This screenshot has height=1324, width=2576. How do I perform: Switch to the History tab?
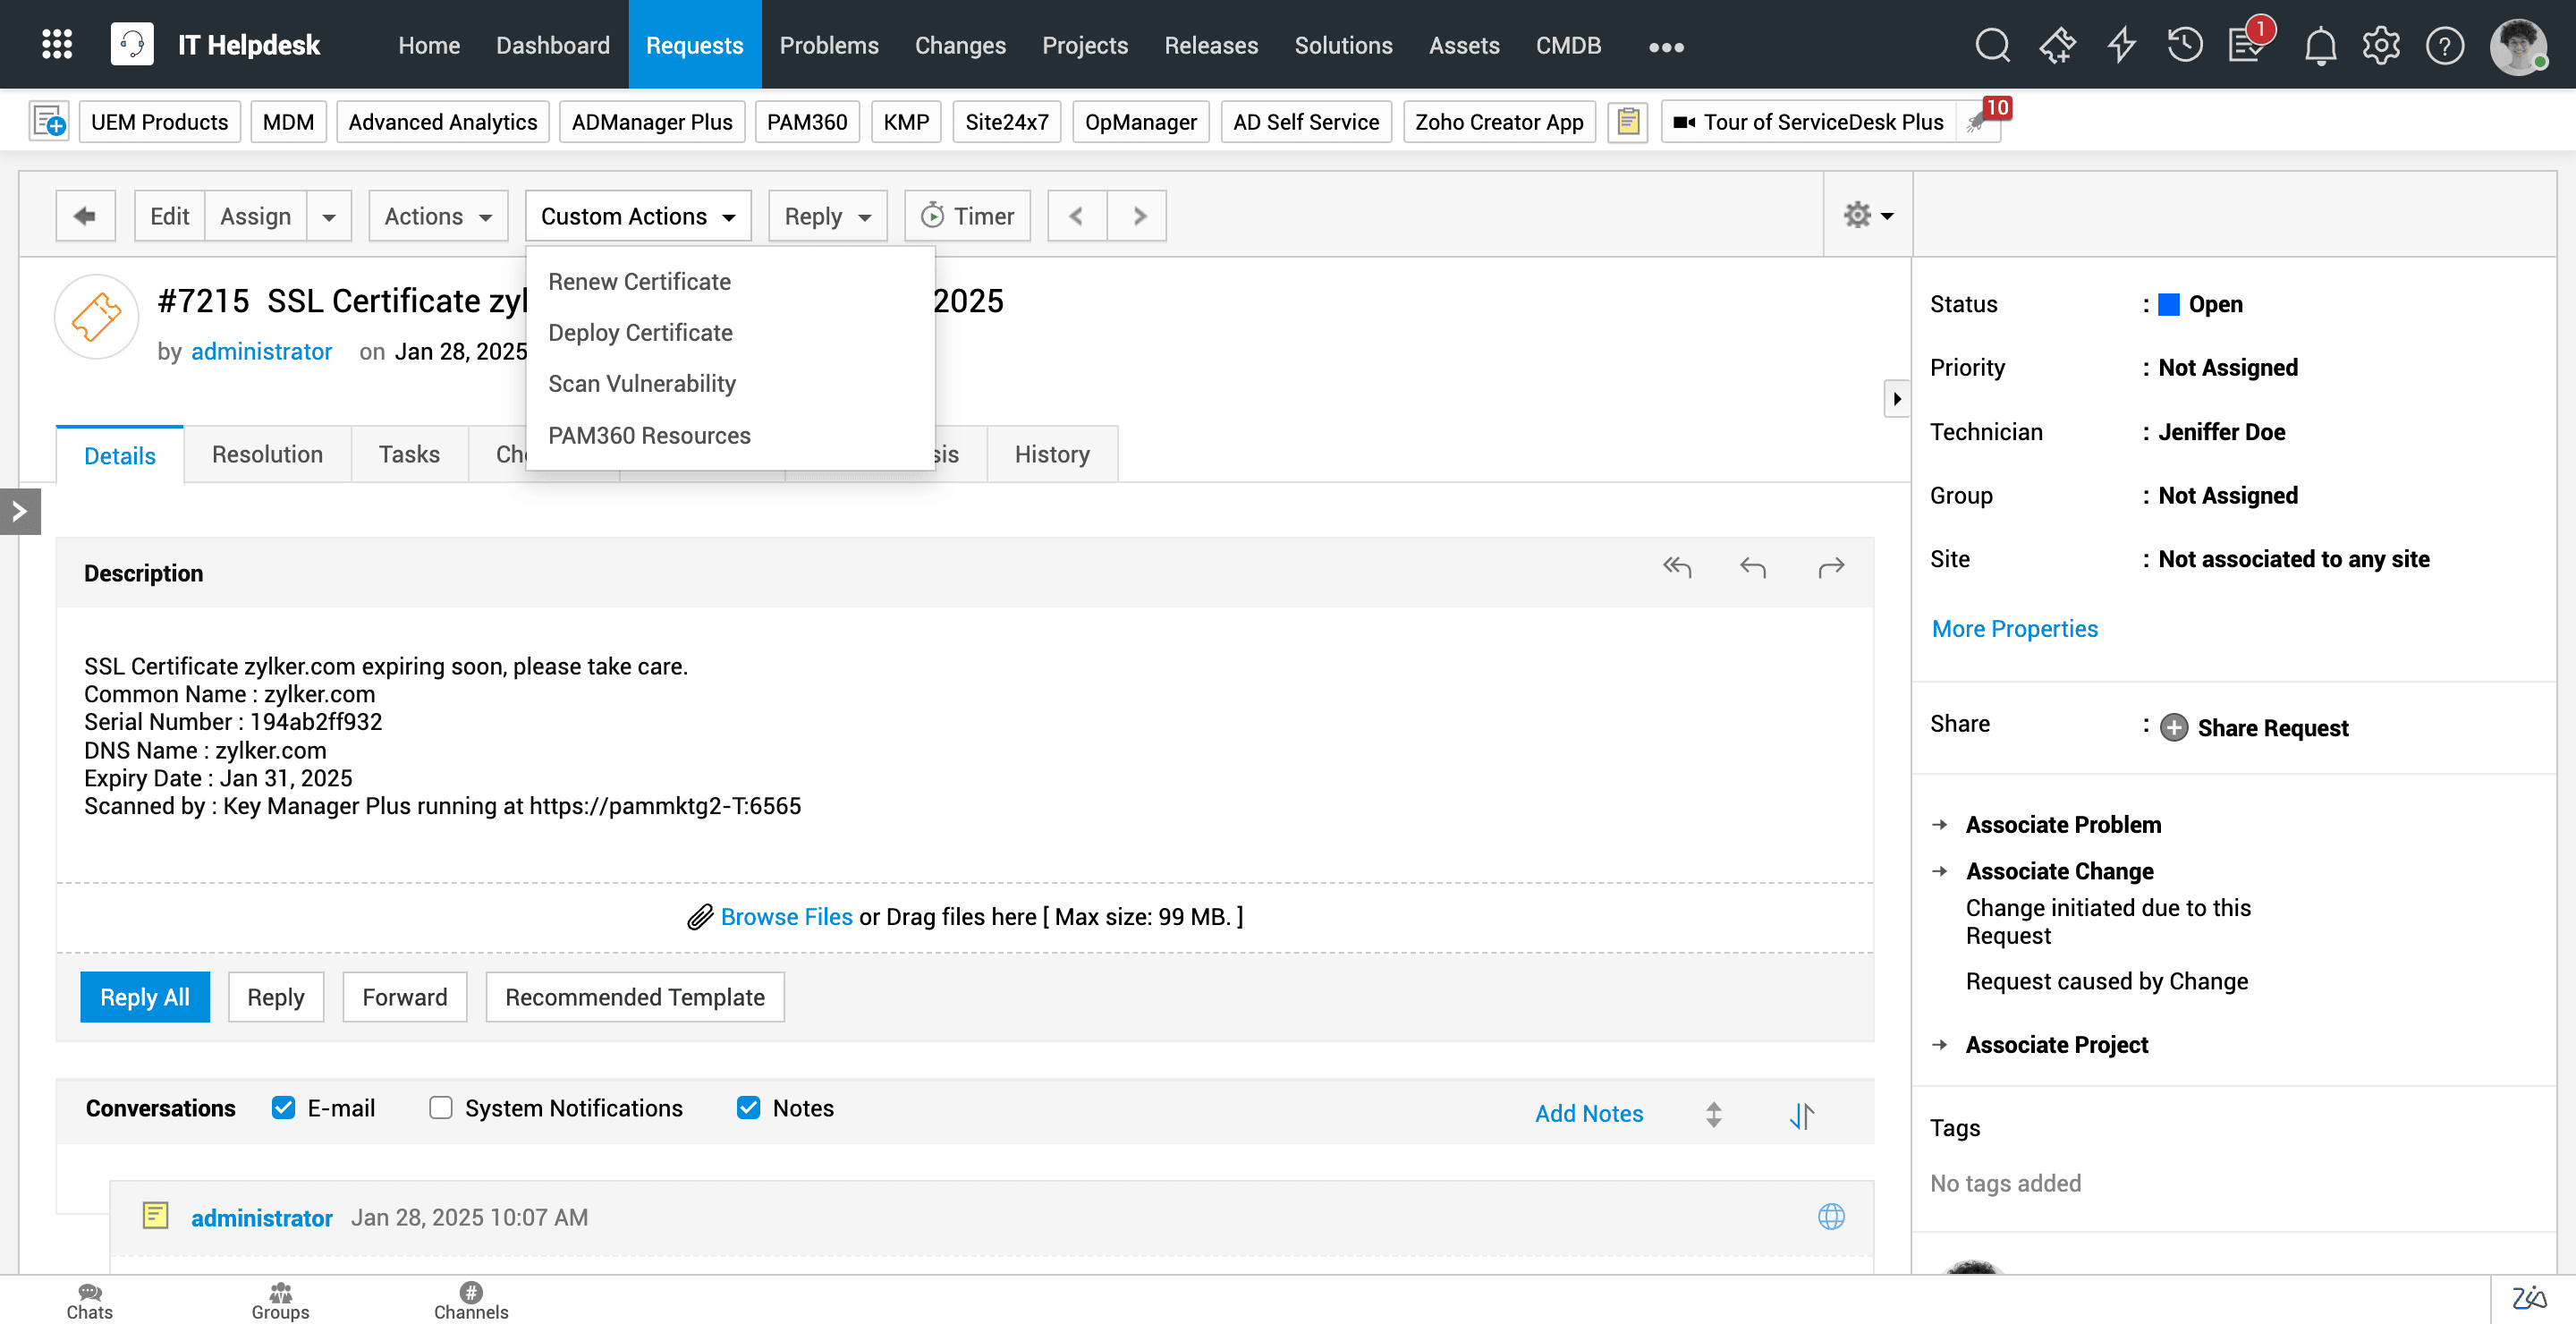point(1051,455)
